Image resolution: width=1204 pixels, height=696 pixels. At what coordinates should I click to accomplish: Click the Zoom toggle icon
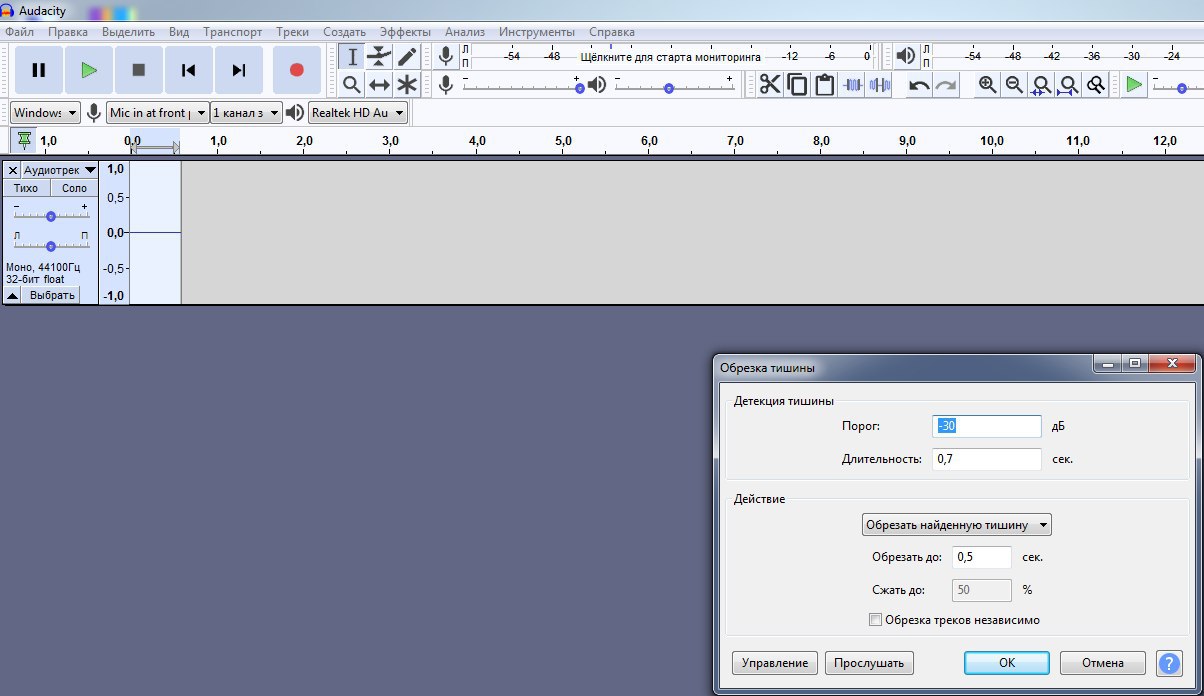(x=1096, y=85)
